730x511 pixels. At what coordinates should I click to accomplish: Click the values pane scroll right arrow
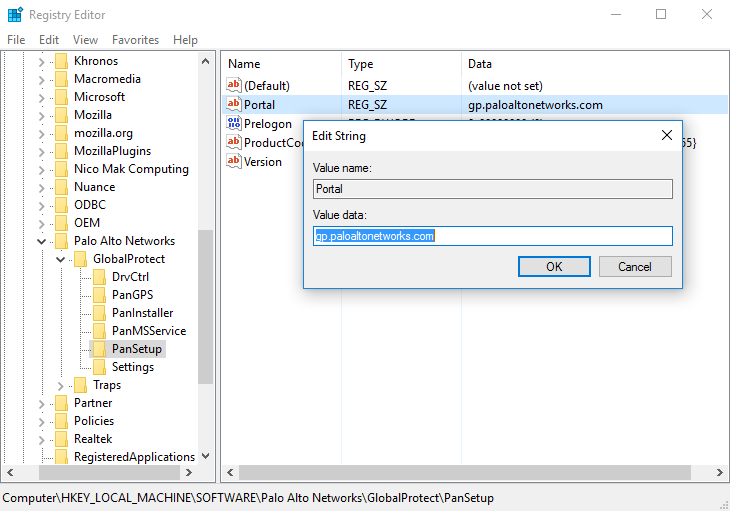tap(719, 472)
